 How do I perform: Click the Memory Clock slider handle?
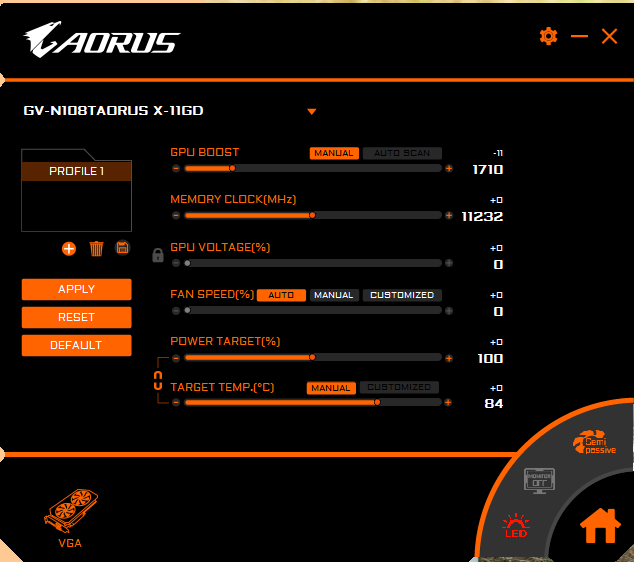(312, 216)
